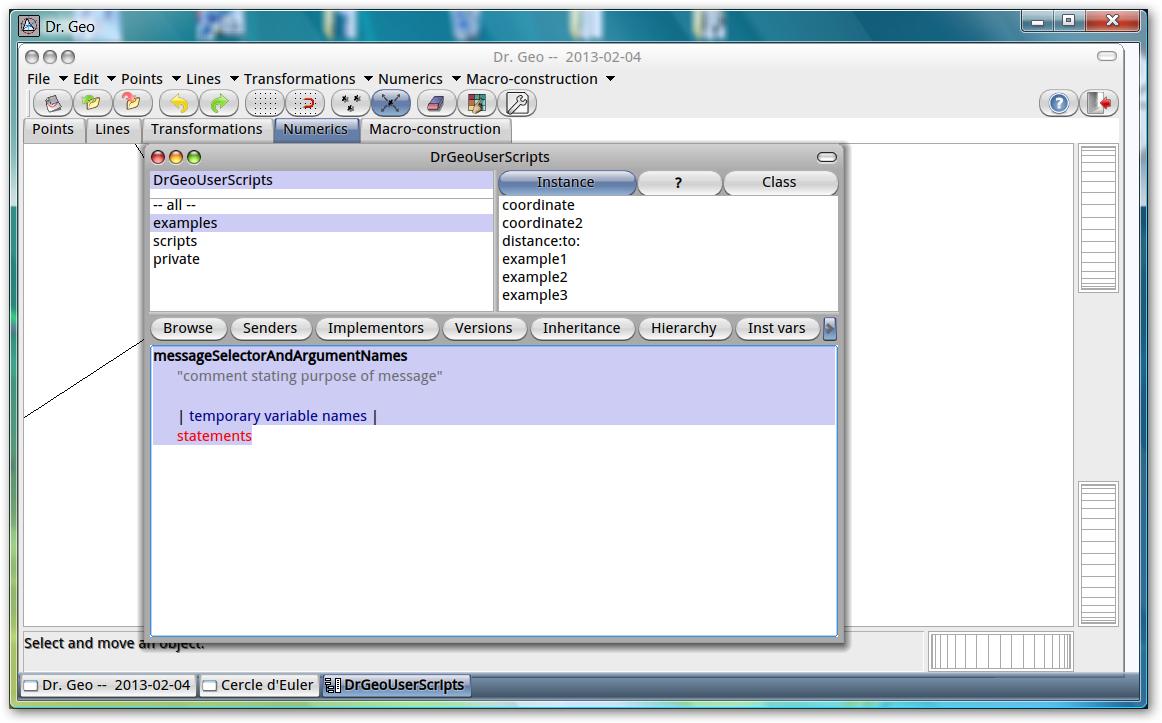The width and height of the screenshot is (1162, 723).
Task: Click the blue help question icon
Action: 1059,103
